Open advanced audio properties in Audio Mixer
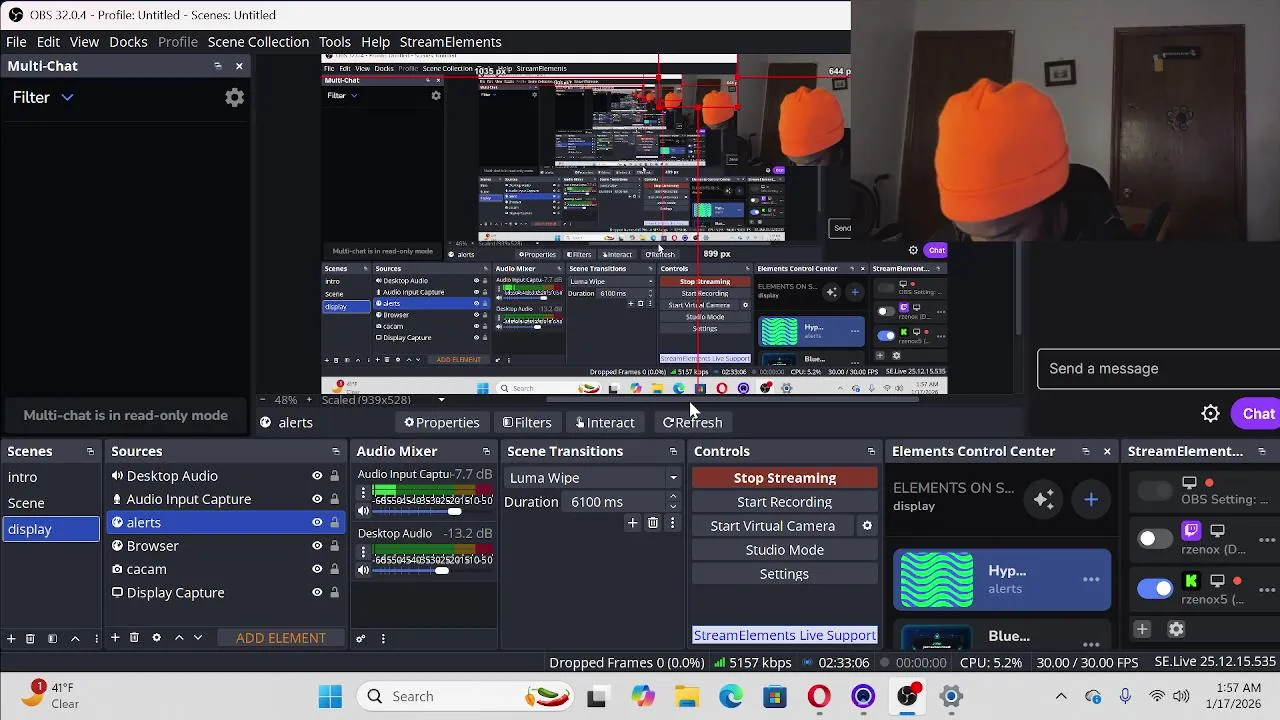Screen dimensions: 1280x720 (x=361, y=638)
